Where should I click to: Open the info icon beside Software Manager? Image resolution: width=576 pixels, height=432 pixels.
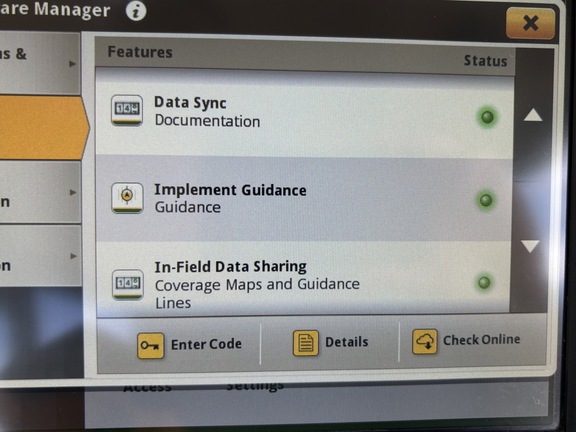pos(136,11)
